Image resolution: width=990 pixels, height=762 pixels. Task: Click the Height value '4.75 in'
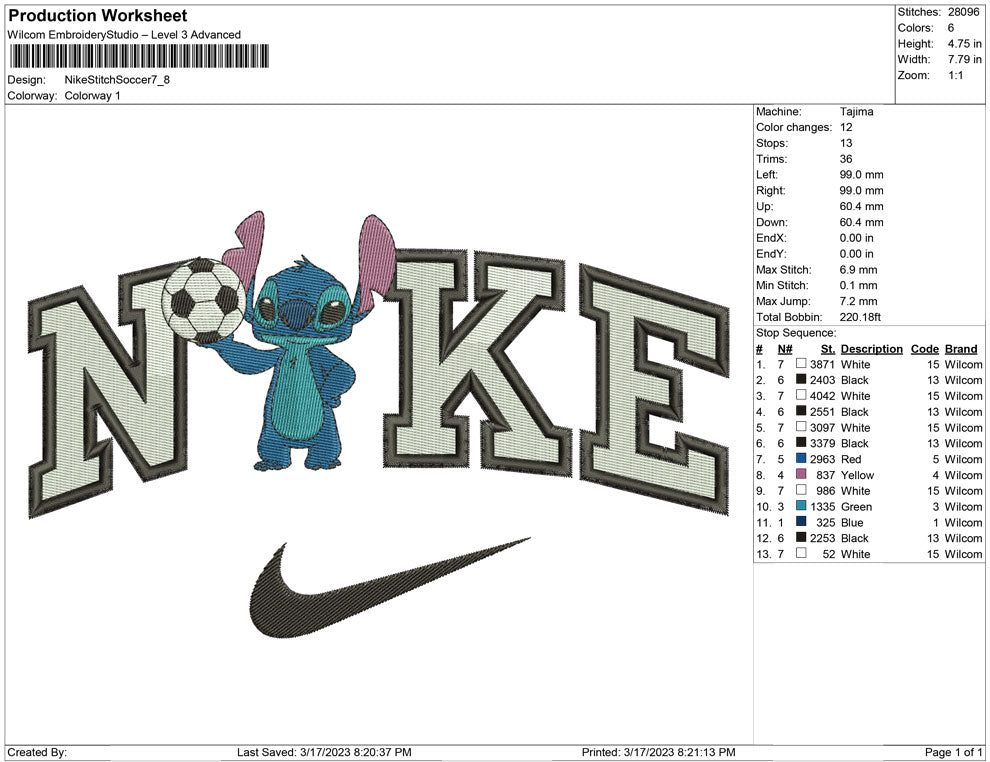(x=965, y=44)
